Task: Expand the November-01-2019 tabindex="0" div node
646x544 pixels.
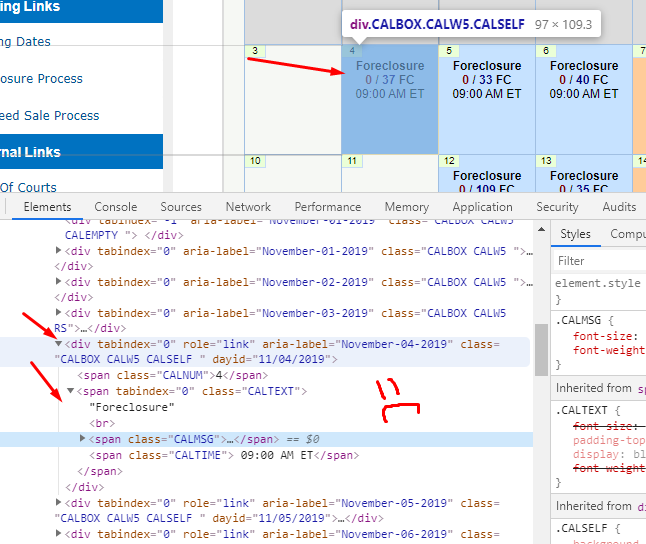Action: pos(58,250)
